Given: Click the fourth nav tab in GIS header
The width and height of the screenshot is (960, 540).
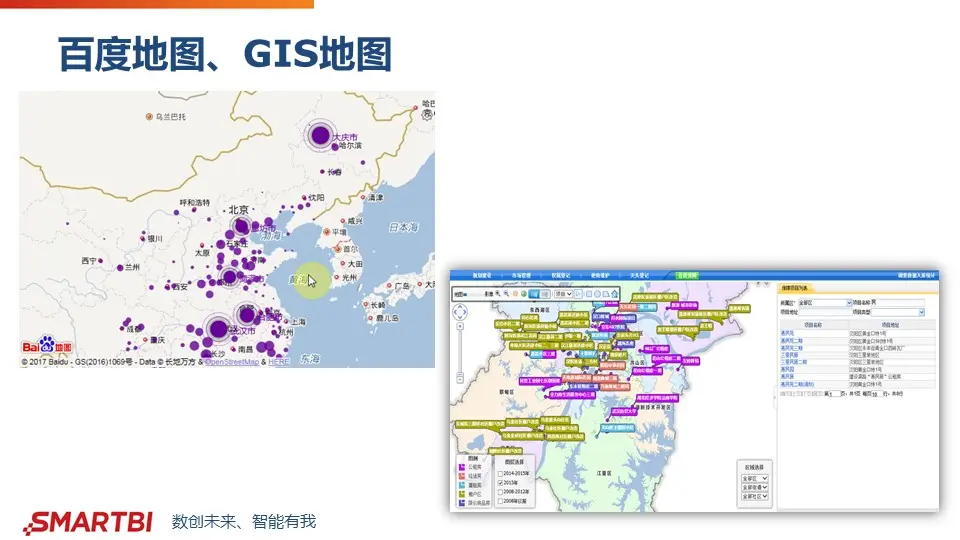Looking at the screenshot, I should tap(600, 276).
